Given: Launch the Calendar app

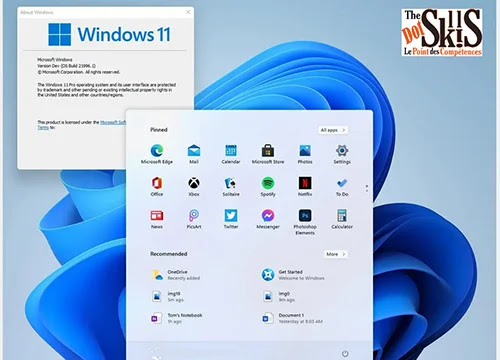Looking at the screenshot, I should (231, 154).
